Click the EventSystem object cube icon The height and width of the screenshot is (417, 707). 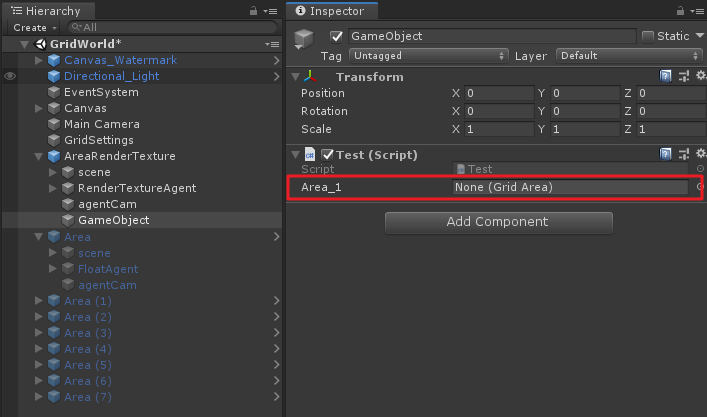pyautogui.click(x=54, y=92)
